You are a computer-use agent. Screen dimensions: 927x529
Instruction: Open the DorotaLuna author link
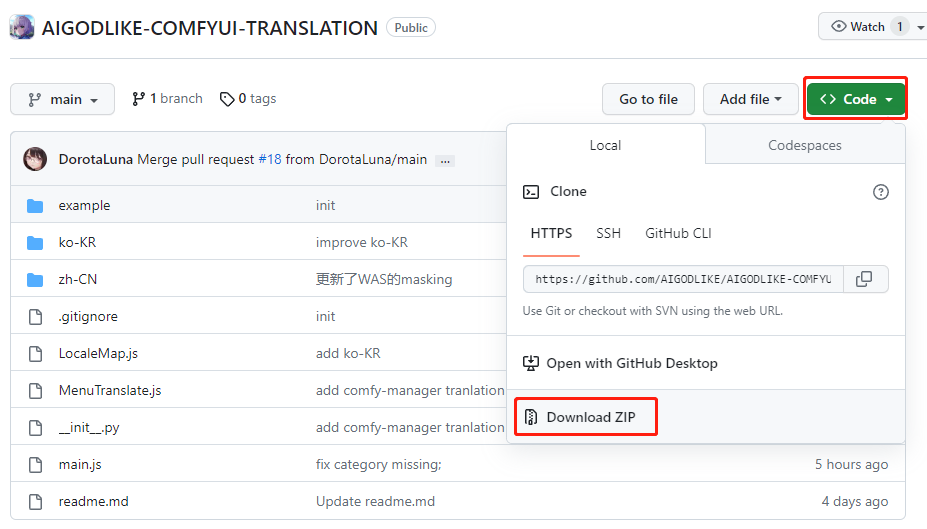tap(95, 160)
